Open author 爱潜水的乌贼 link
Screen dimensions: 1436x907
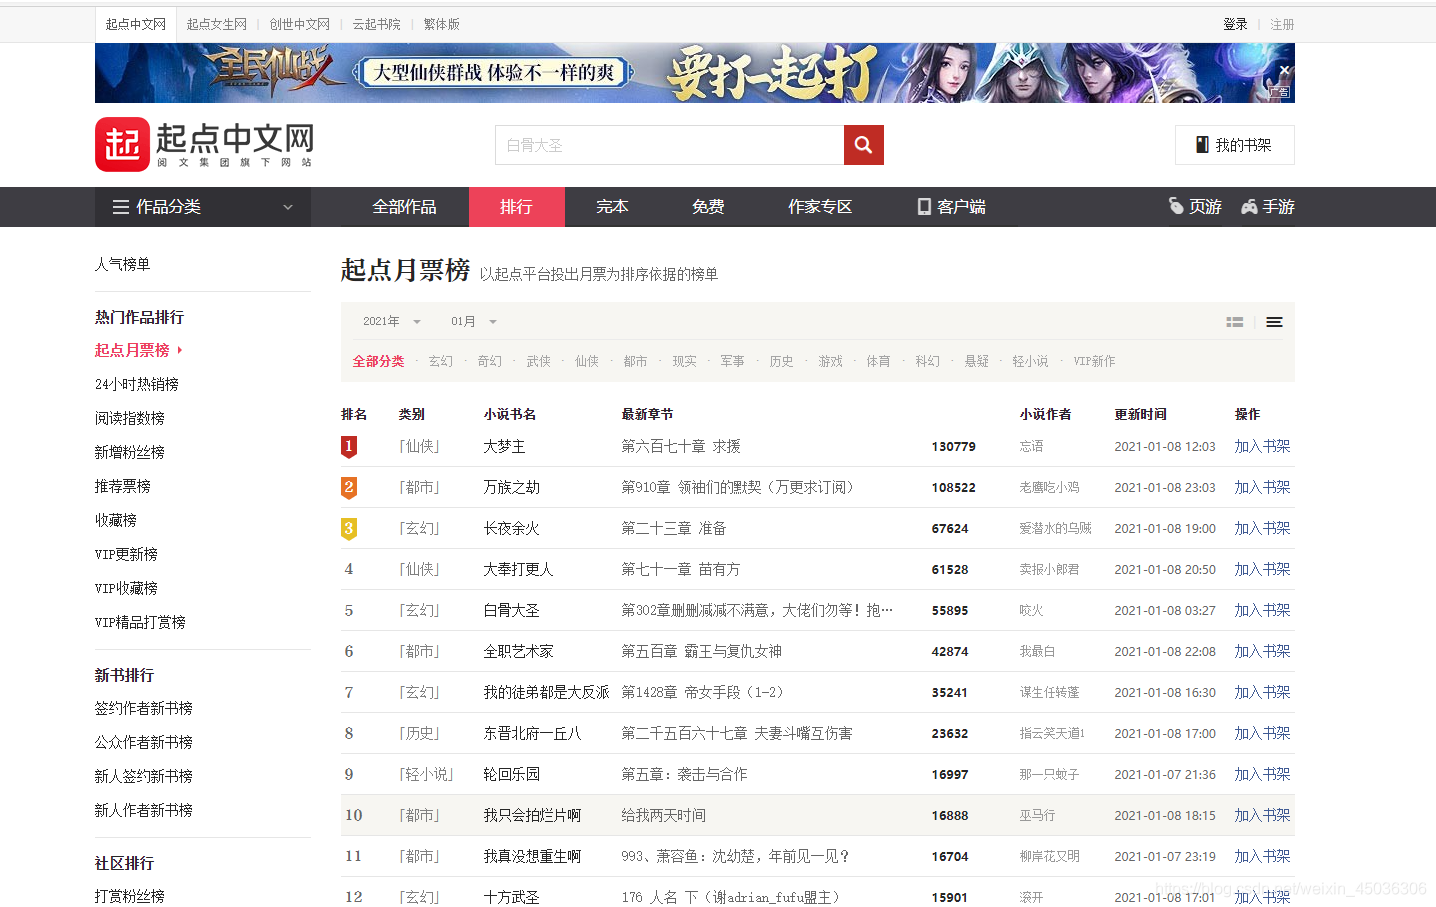click(1055, 528)
